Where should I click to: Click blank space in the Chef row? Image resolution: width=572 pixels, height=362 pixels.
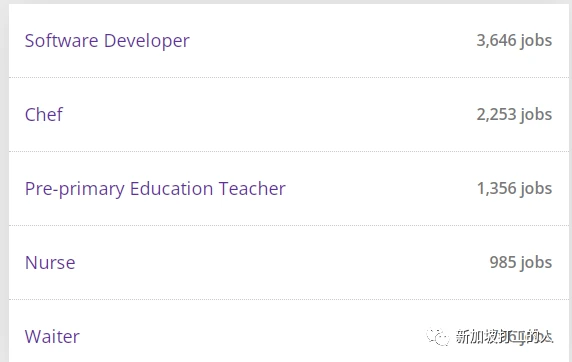coord(270,115)
